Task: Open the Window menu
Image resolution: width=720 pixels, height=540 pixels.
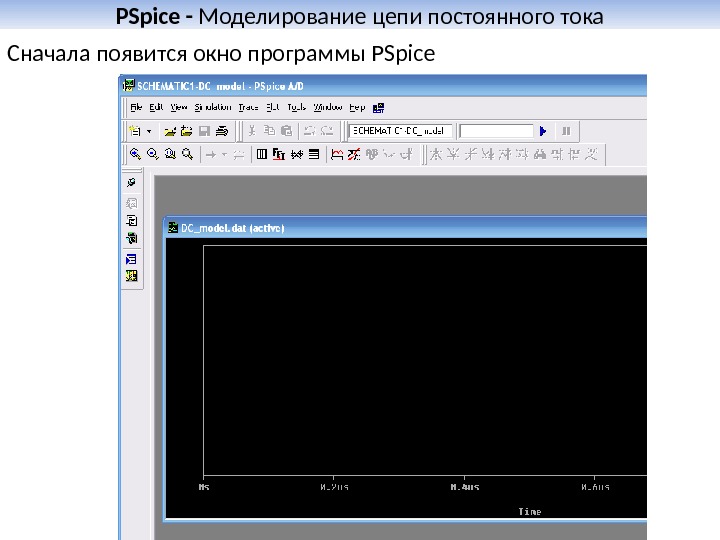Action: click(x=328, y=107)
